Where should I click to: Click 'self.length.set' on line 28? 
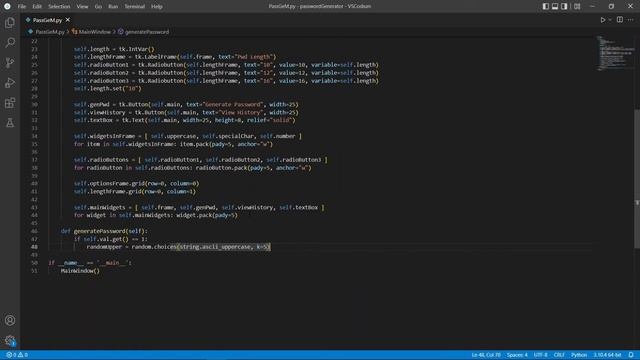tap(98, 89)
